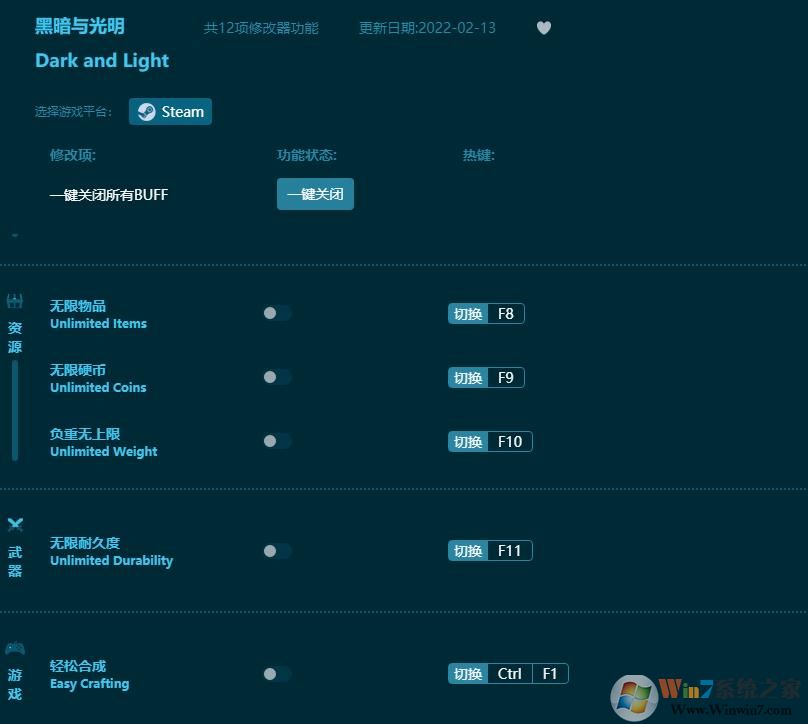This screenshot has width=808, height=724.
Task: Click the Unlimited Durability label
Action: [111, 561]
